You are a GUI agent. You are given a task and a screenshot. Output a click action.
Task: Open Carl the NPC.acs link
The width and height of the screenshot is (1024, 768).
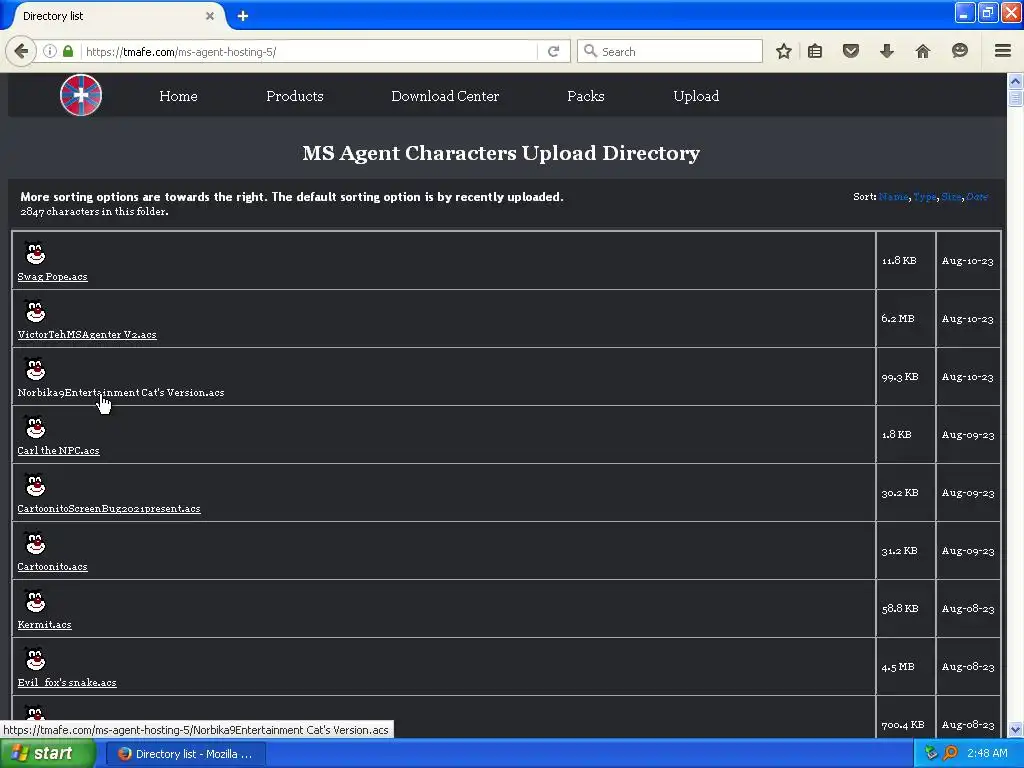coord(59,451)
